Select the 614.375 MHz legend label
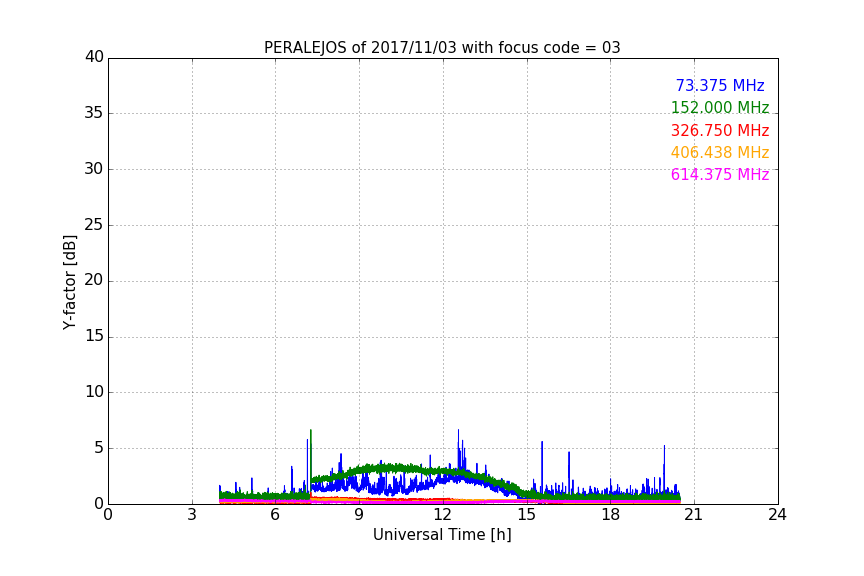The image size is (864, 576). click(x=720, y=175)
